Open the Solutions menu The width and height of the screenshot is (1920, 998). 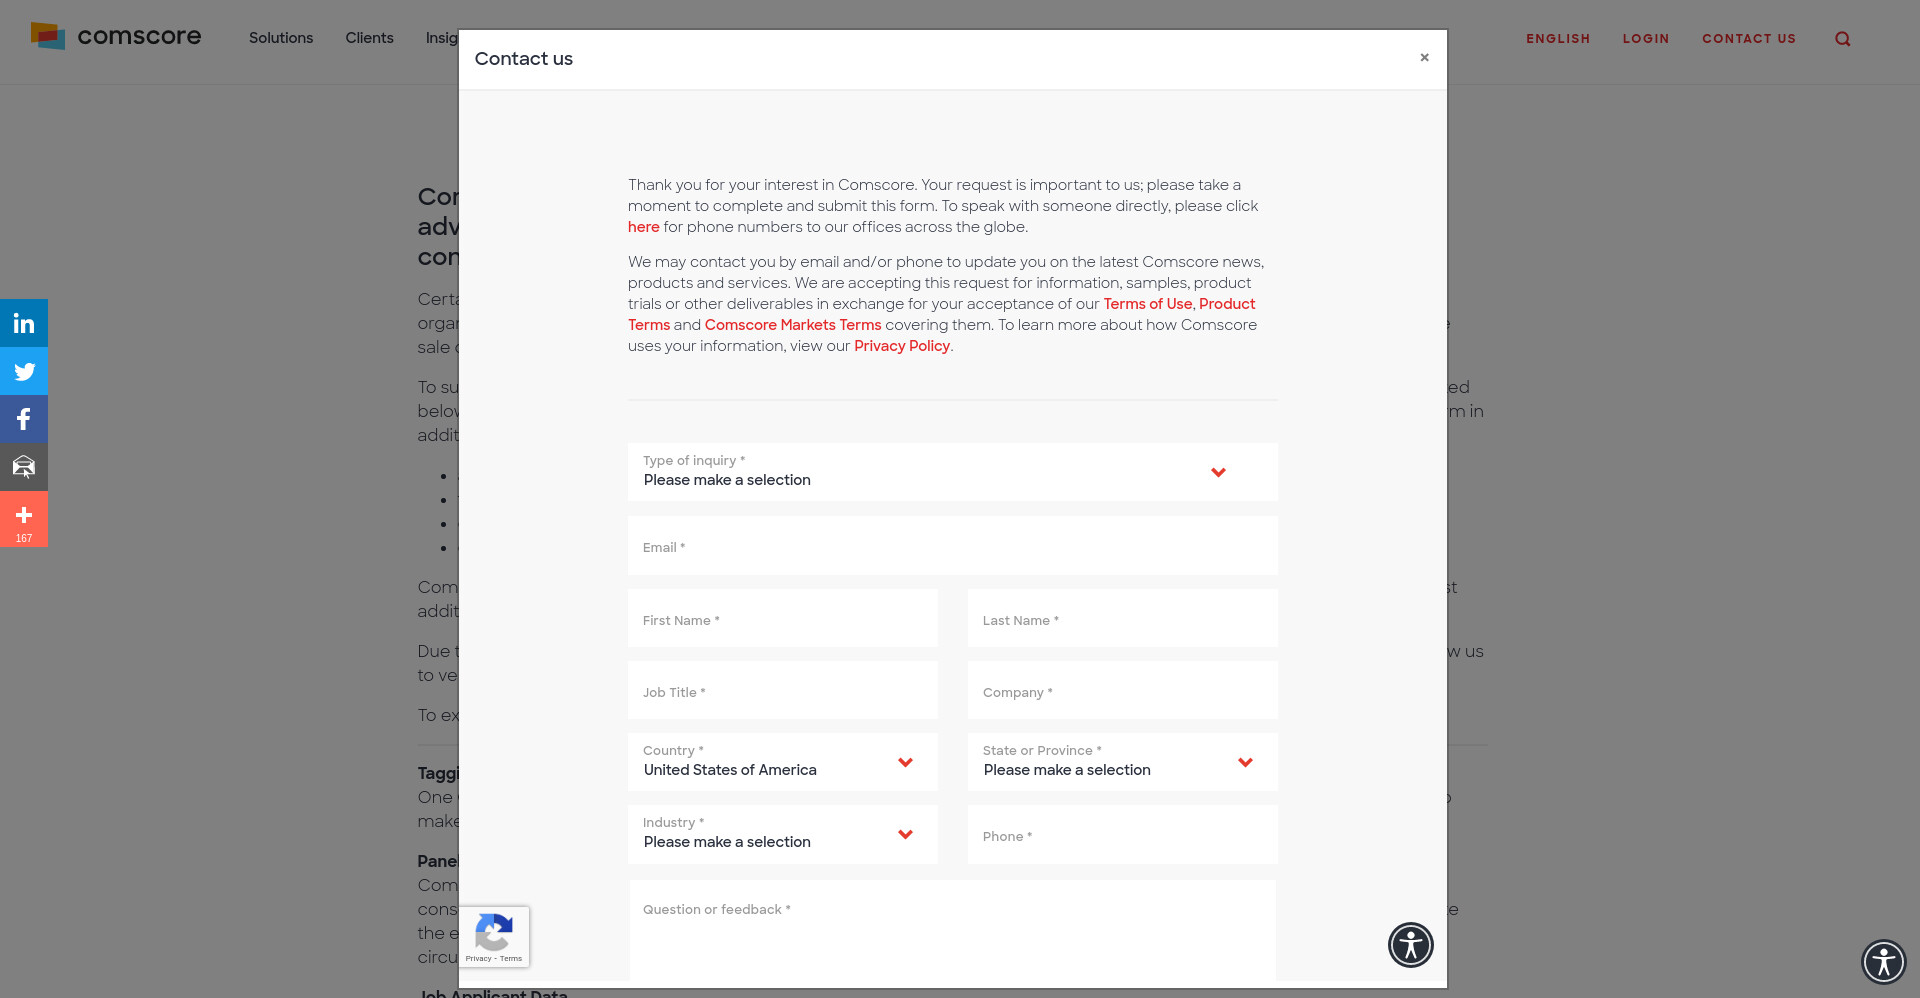(281, 38)
